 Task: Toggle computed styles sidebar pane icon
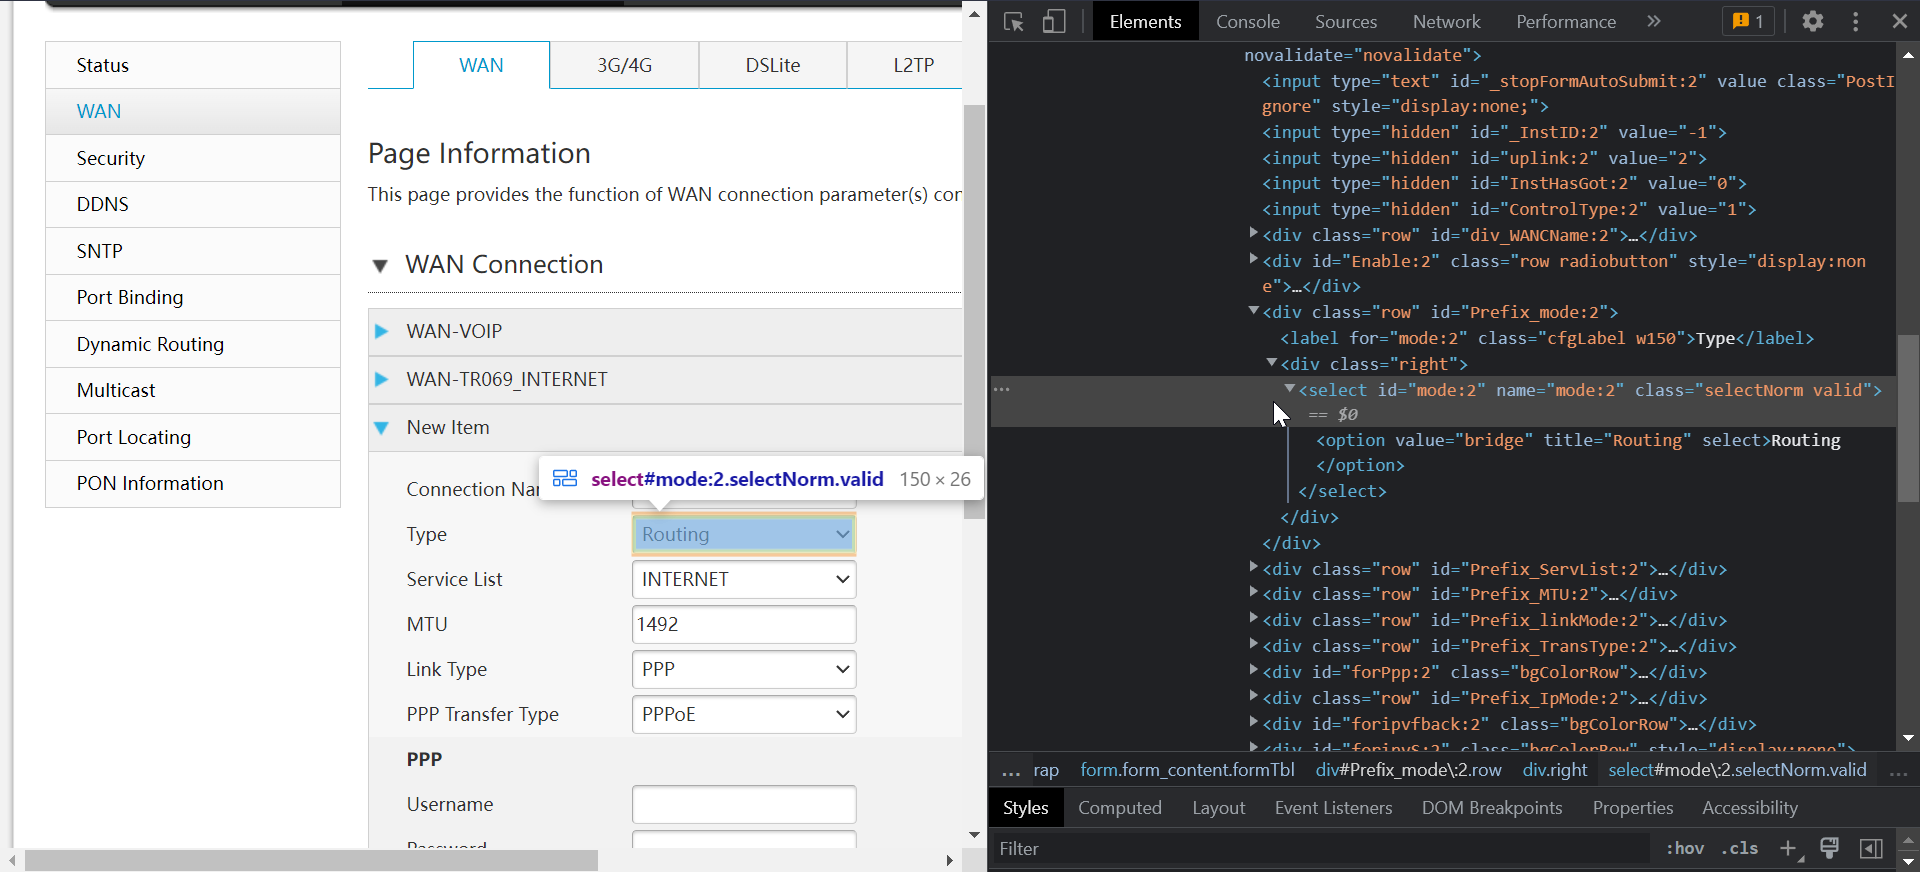point(1871,849)
